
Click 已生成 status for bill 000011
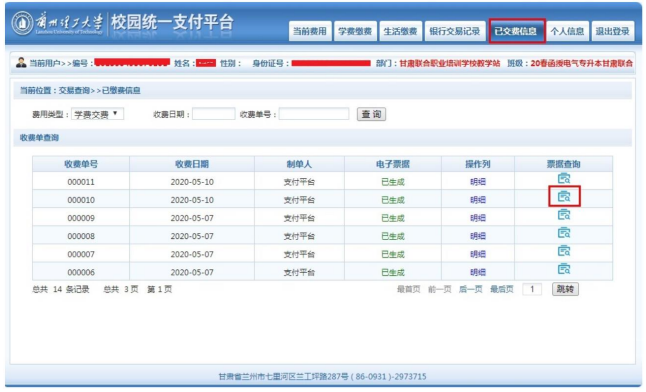point(393,182)
